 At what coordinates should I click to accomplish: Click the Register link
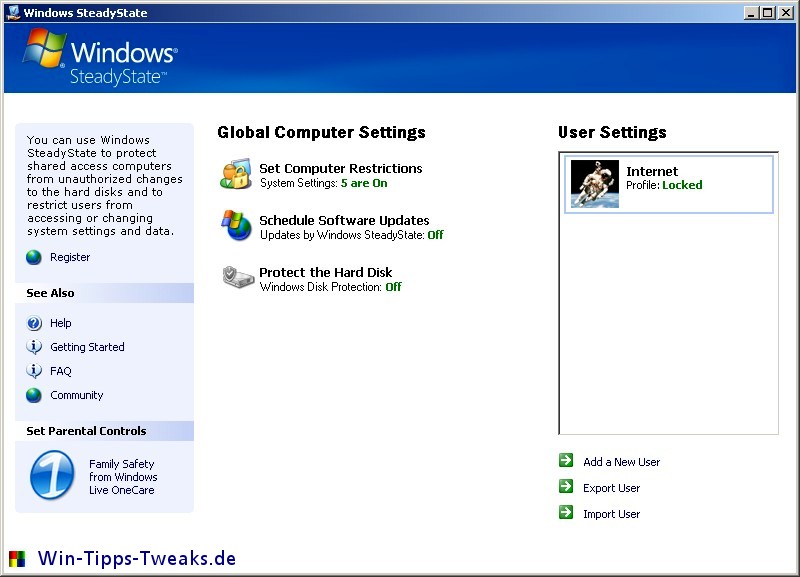coord(70,257)
